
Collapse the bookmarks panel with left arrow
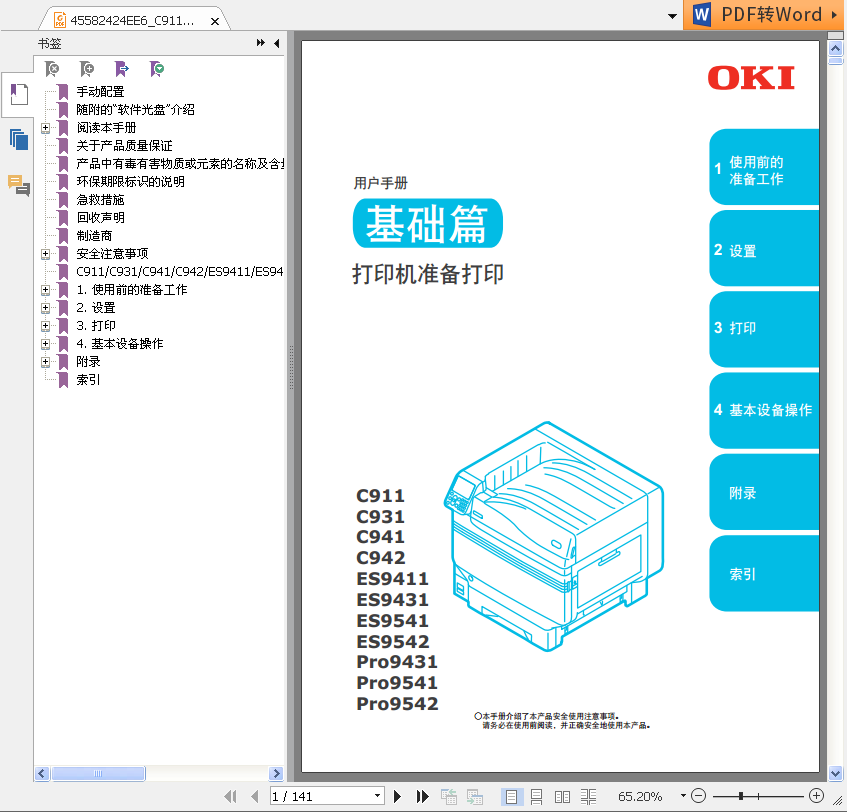tap(277, 43)
